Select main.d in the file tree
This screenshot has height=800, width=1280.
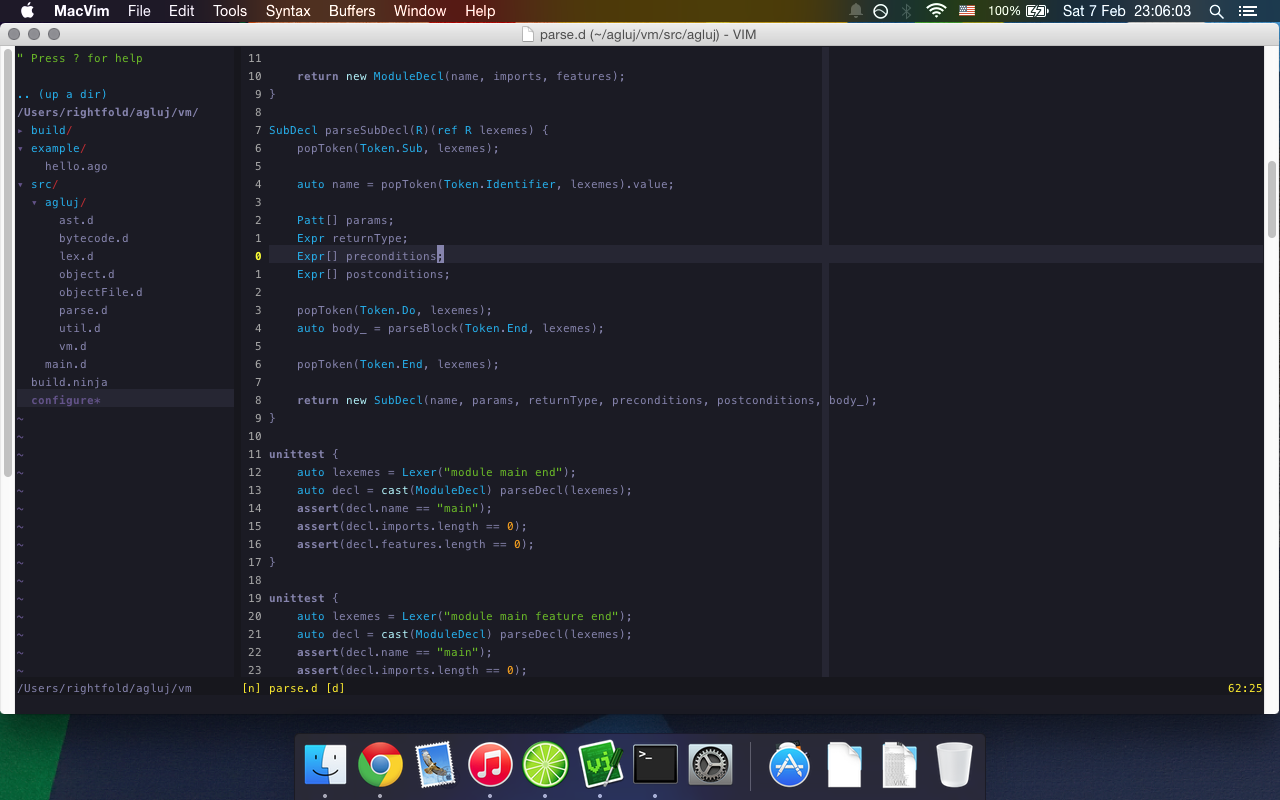(66, 364)
